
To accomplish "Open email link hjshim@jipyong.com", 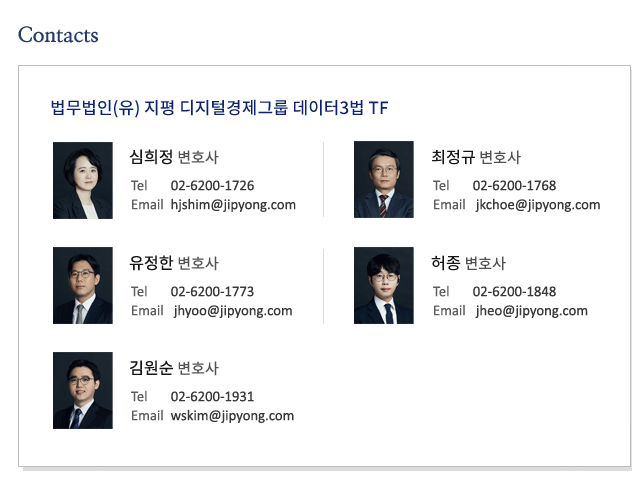I will pos(233,205).
